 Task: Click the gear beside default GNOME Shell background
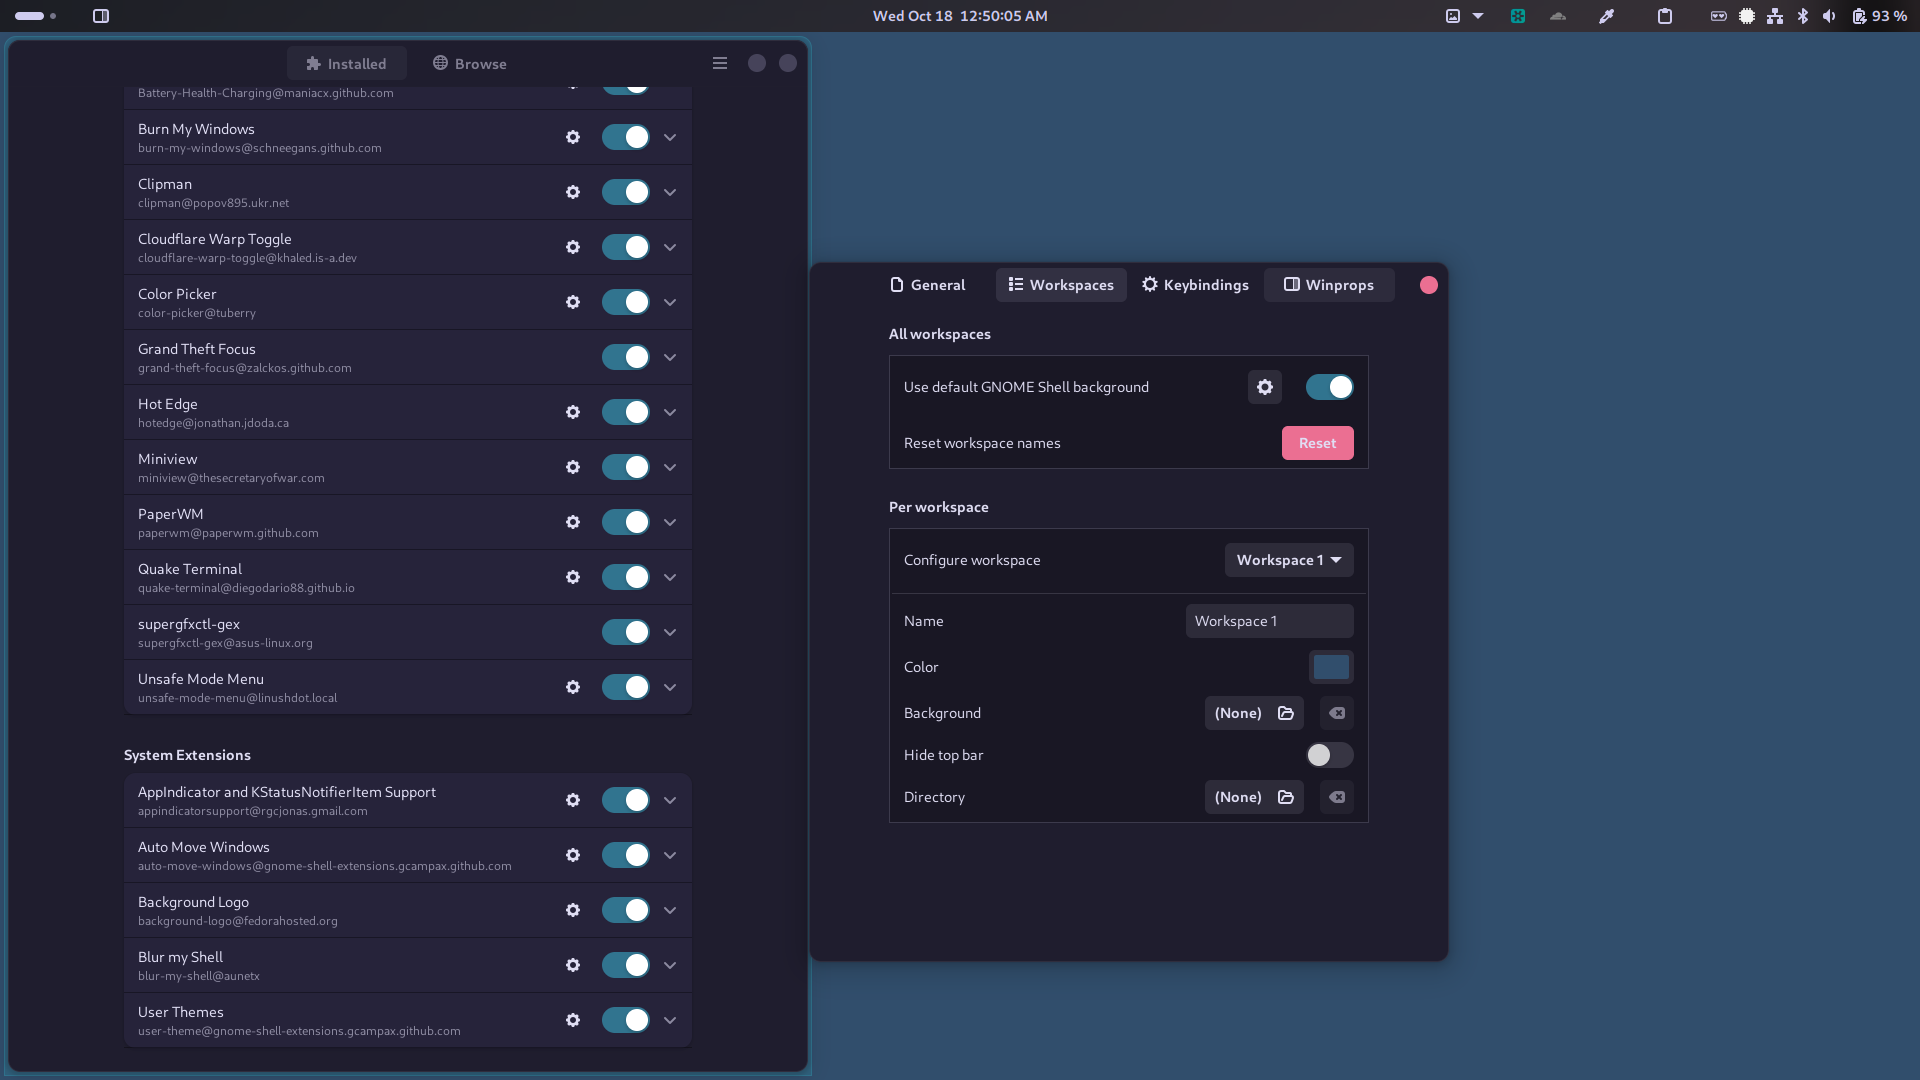(x=1264, y=387)
